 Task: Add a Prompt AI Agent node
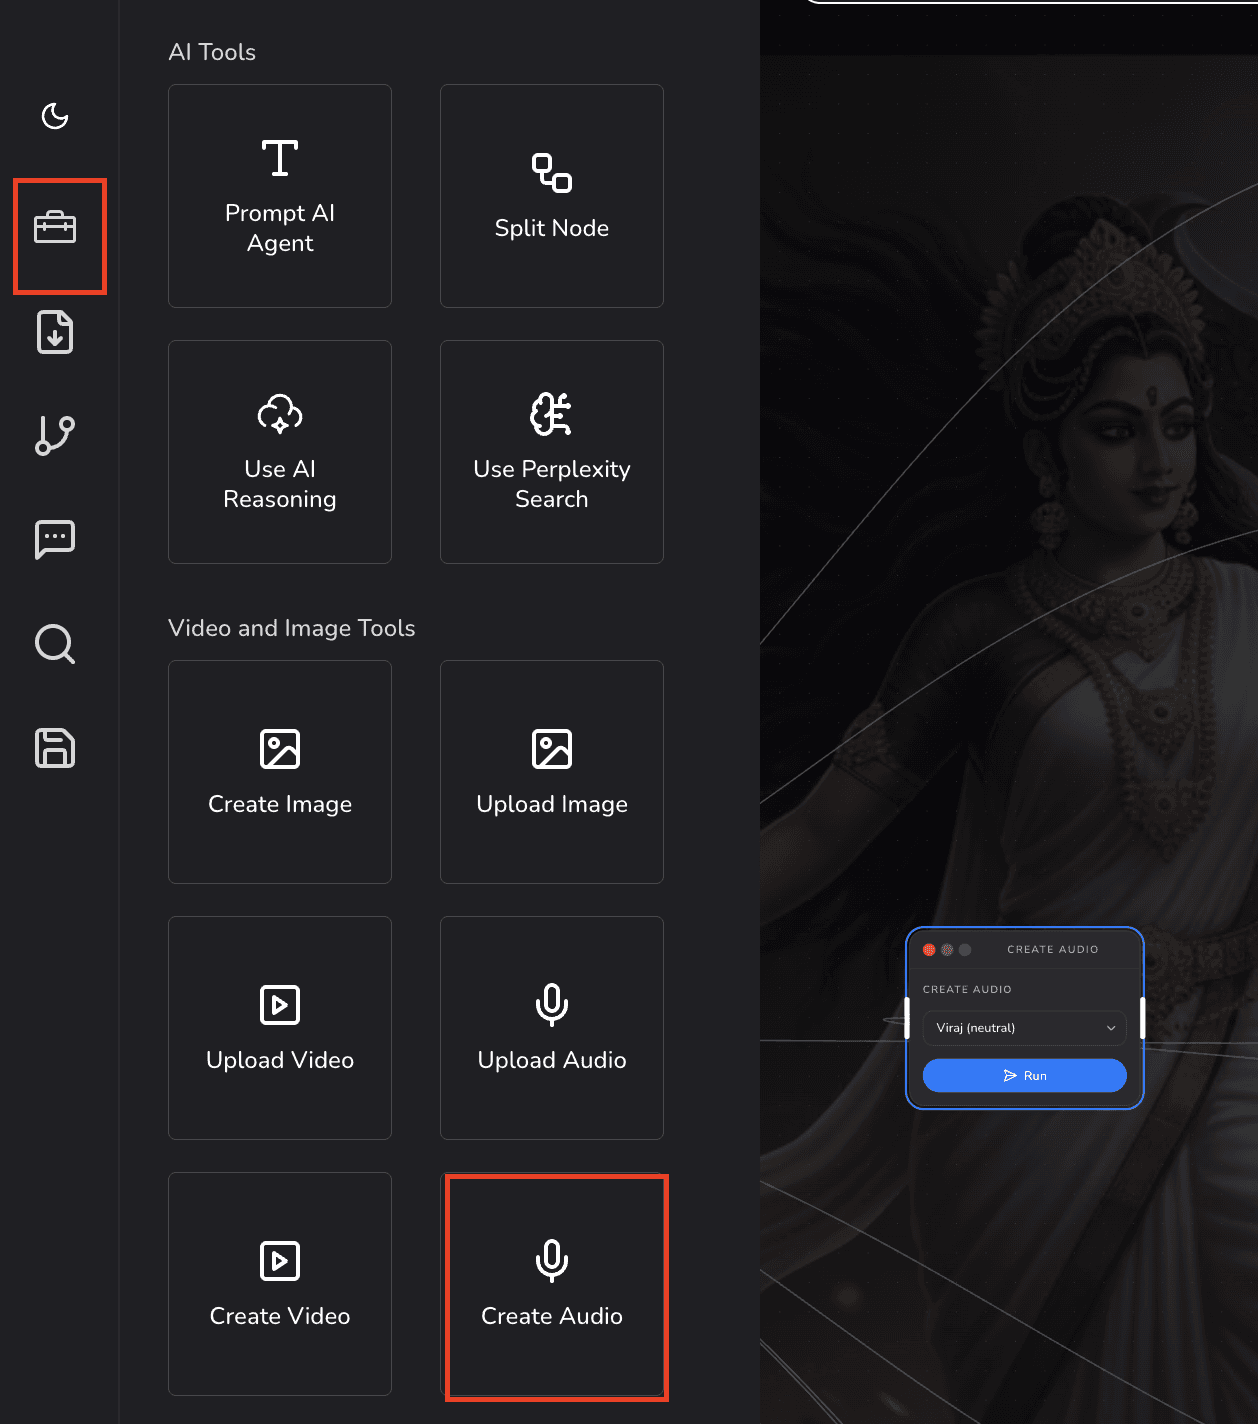(x=280, y=196)
